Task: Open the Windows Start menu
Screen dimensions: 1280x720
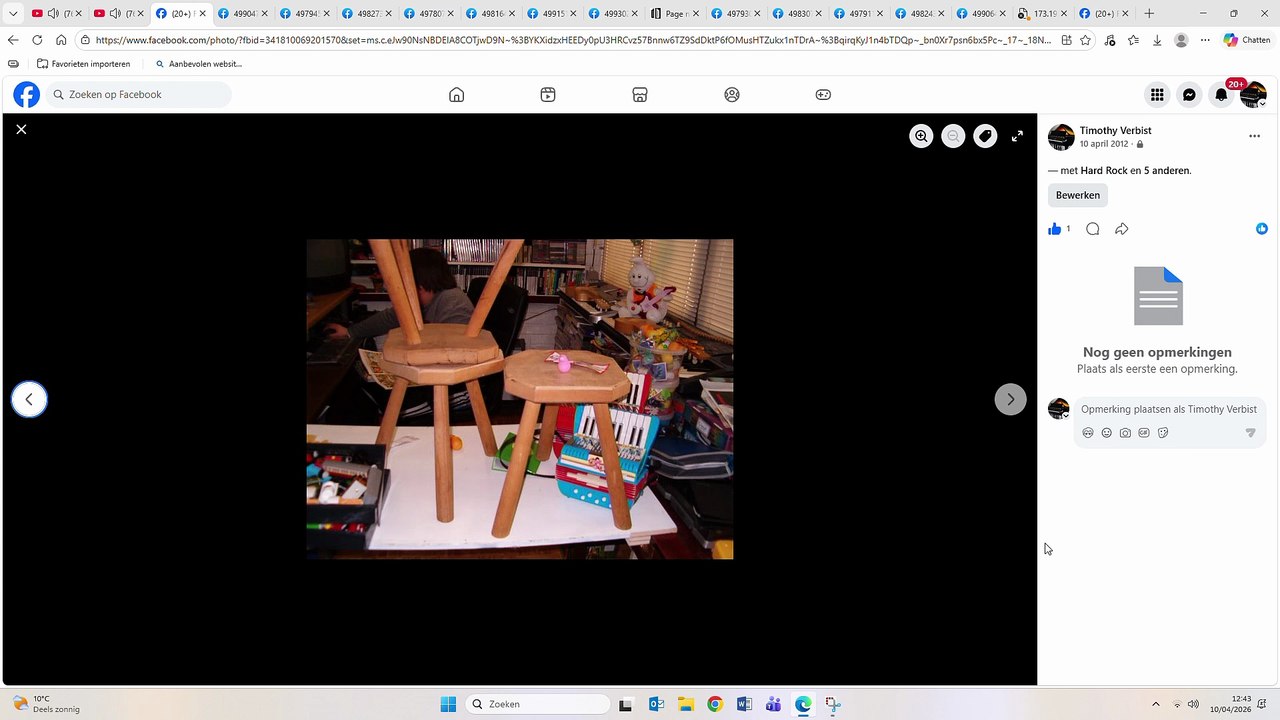Action: [x=448, y=704]
